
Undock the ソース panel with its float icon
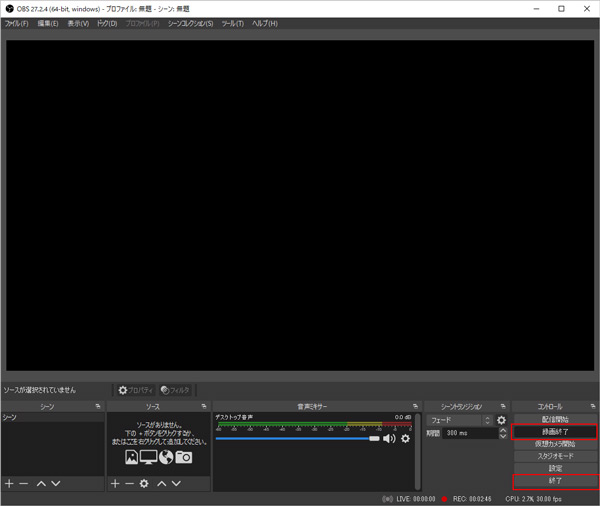tap(204, 406)
